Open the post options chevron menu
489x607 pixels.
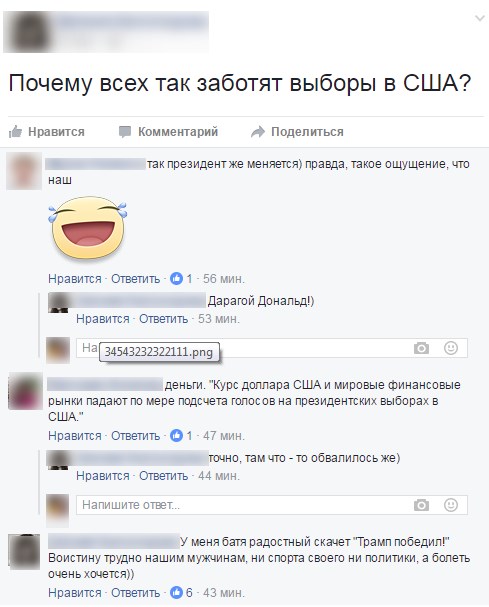[x=479, y=18]
